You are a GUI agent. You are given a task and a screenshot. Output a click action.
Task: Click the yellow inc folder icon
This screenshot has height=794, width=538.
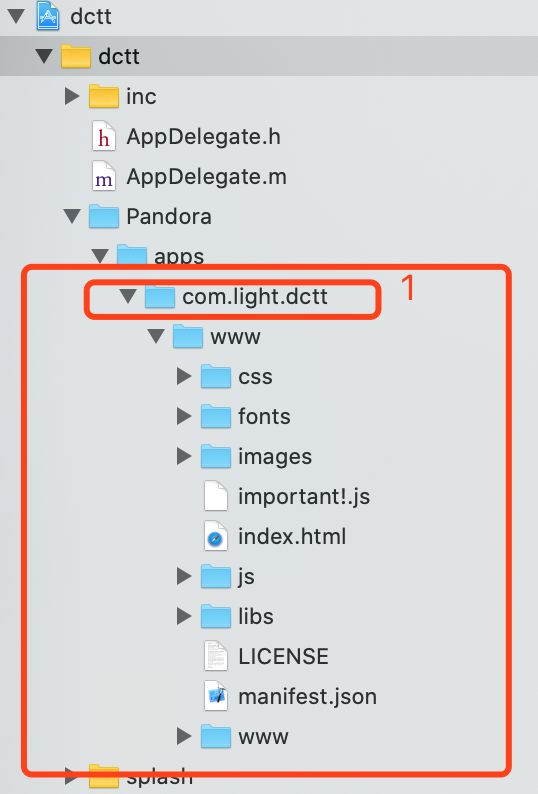click(103, 96)
